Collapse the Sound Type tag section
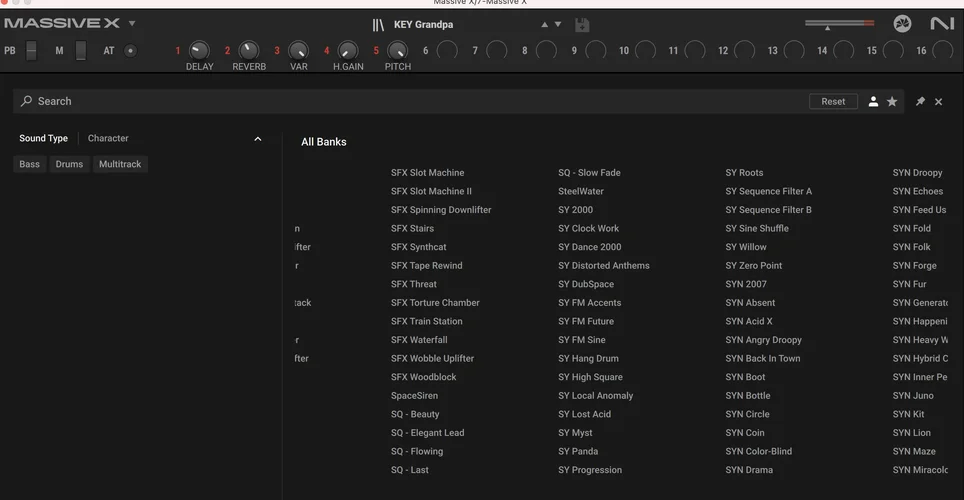Screen dimensions: 964x500 coord(258,139)
